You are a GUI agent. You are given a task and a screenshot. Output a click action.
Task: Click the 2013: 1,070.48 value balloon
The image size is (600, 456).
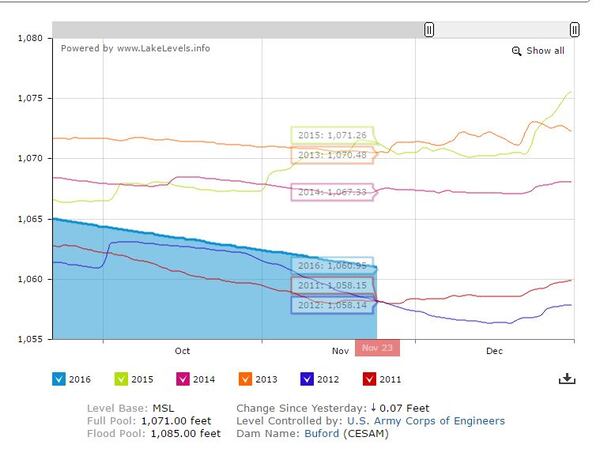tap(332, 155)
